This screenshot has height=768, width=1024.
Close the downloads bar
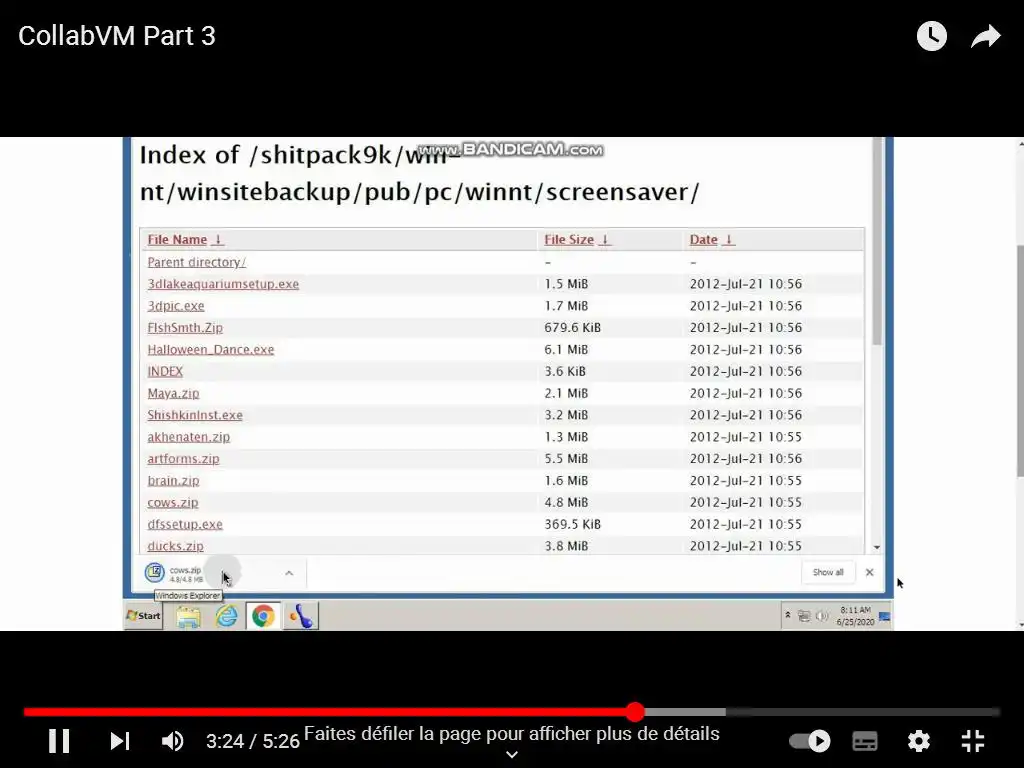869,572
